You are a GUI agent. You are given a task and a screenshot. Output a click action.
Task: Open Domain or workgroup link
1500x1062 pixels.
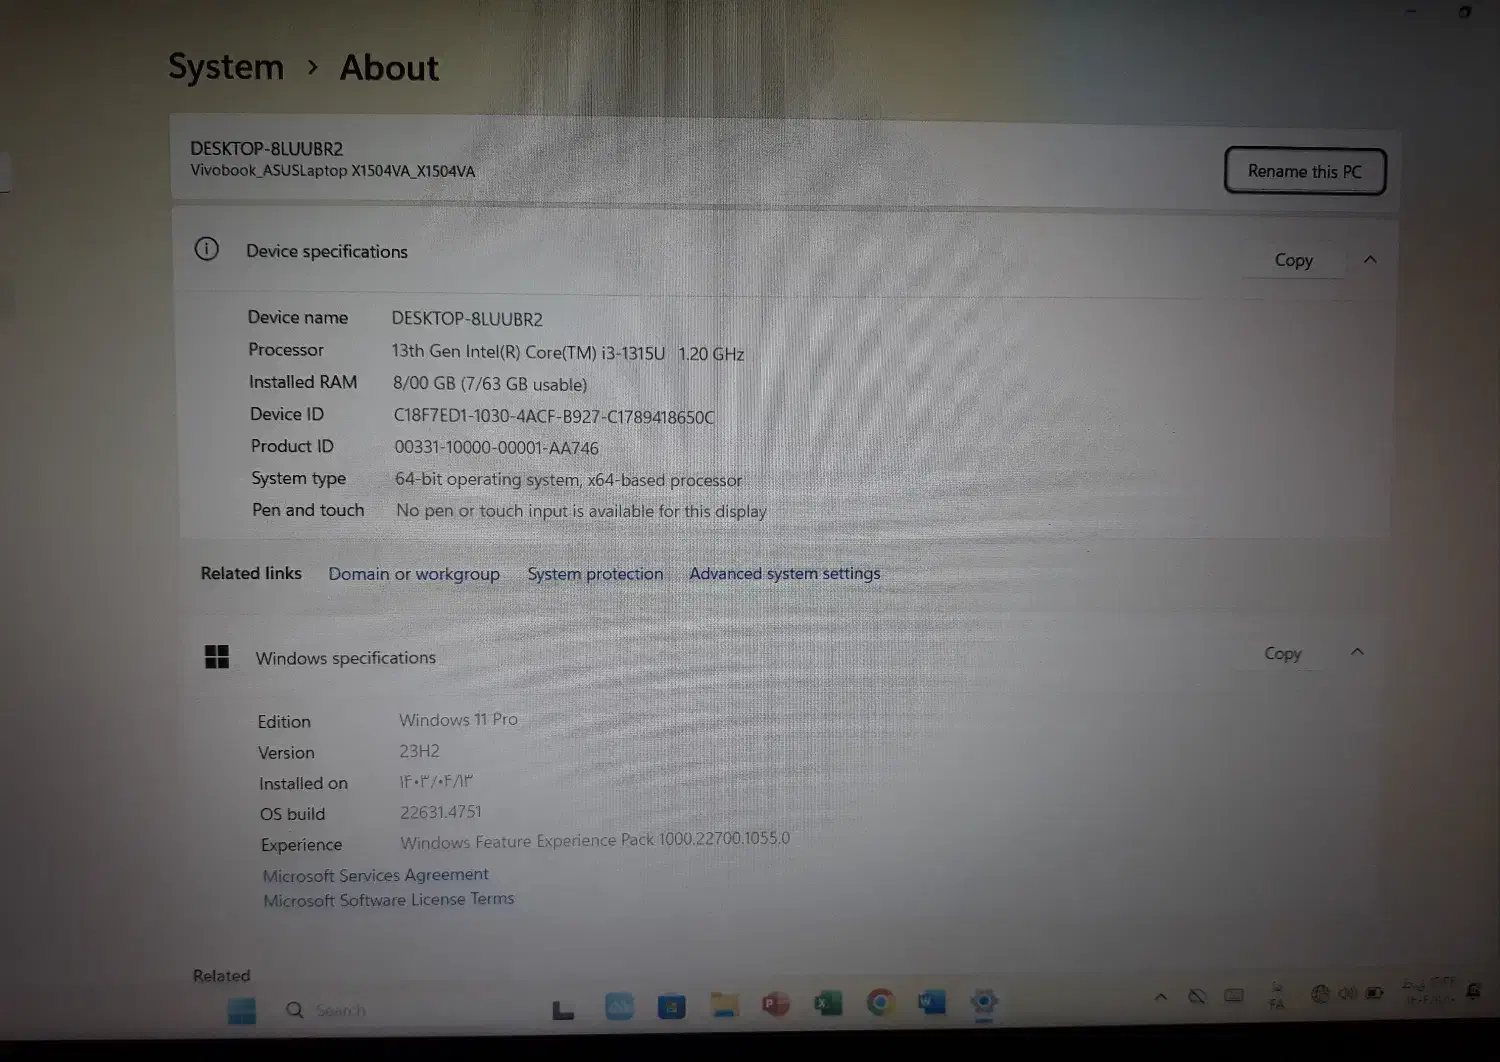click(x=414, y=574)
